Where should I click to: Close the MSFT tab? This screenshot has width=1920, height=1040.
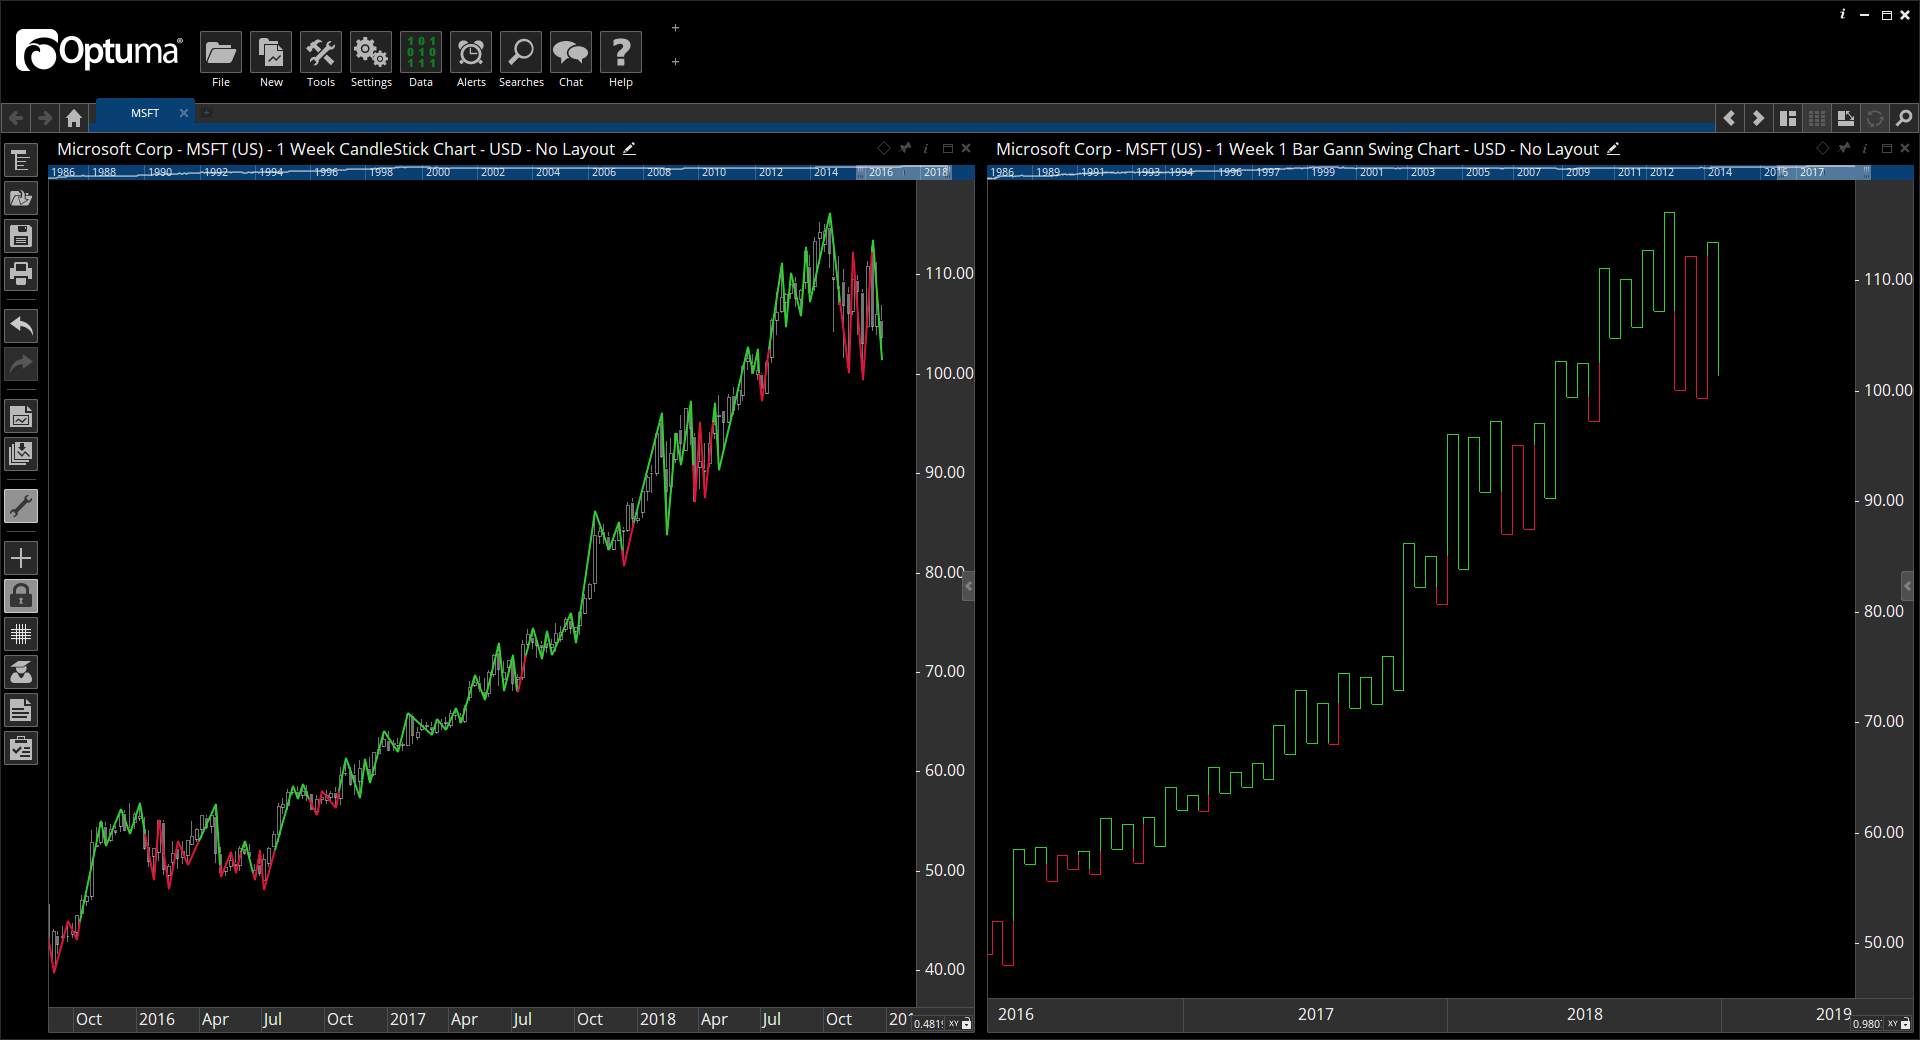(184, 113)
